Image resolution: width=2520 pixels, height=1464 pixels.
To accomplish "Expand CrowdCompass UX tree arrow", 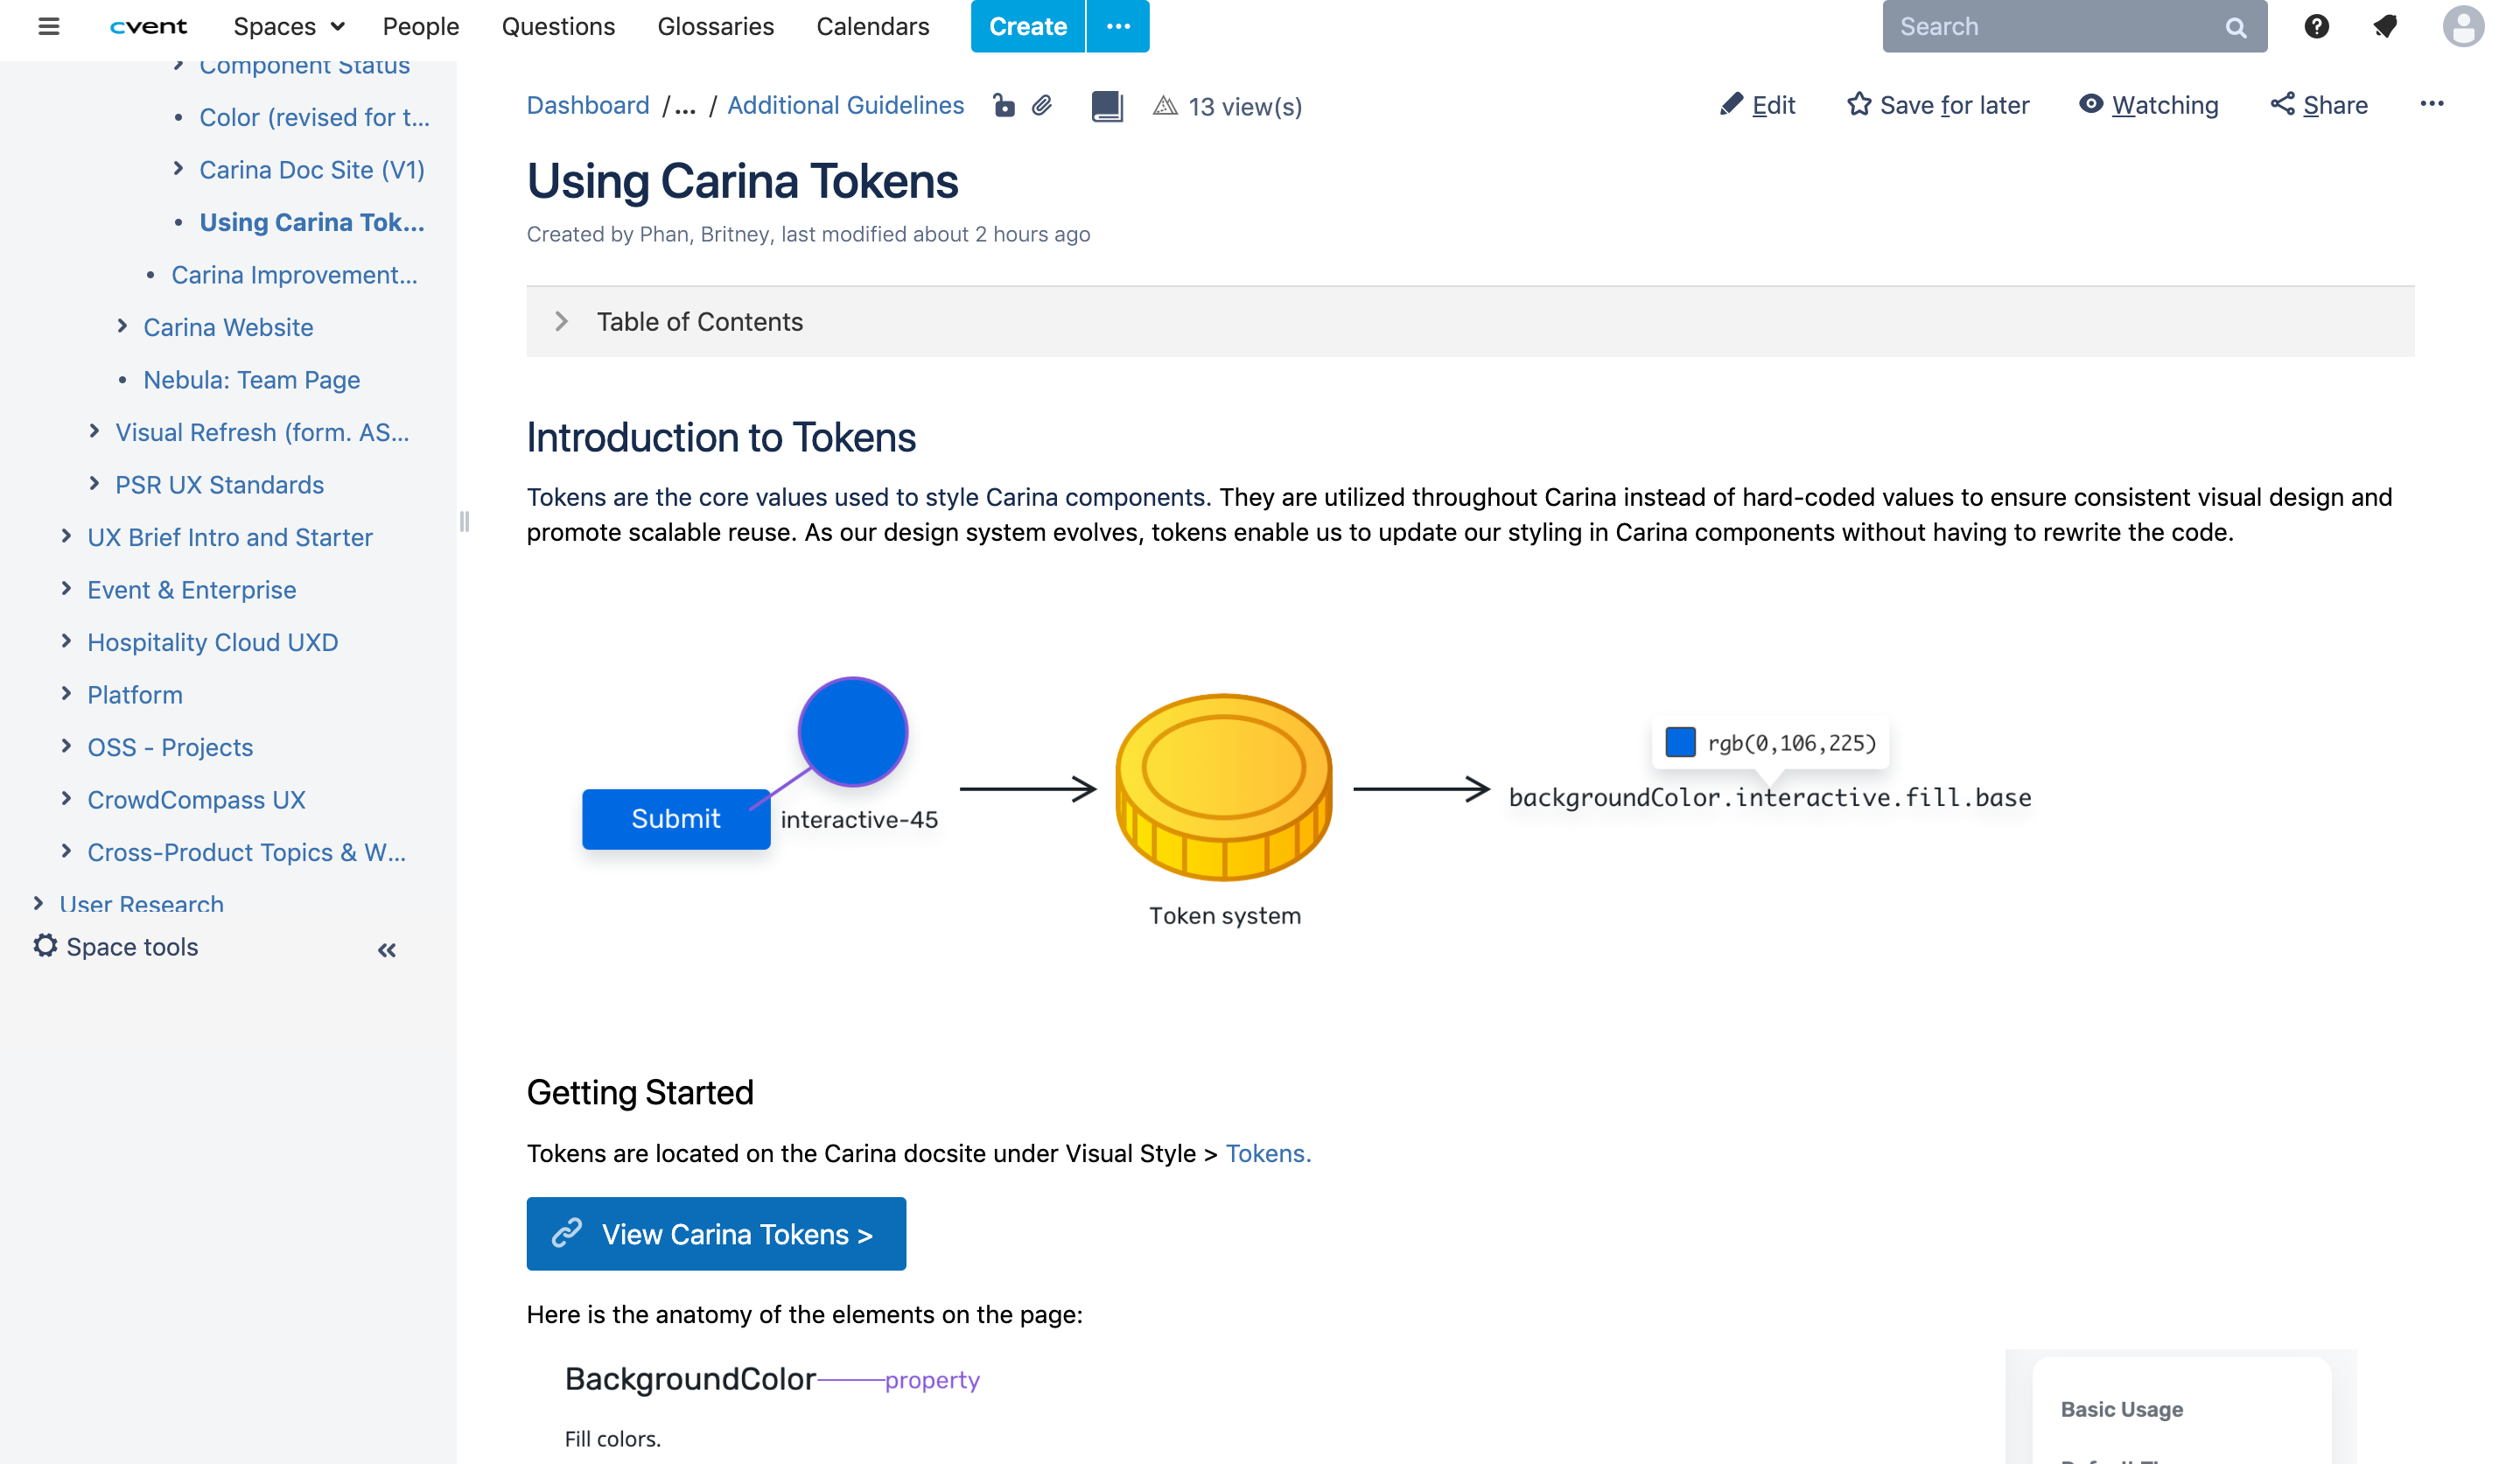I will pyautogui.click(x=66, y=799).
